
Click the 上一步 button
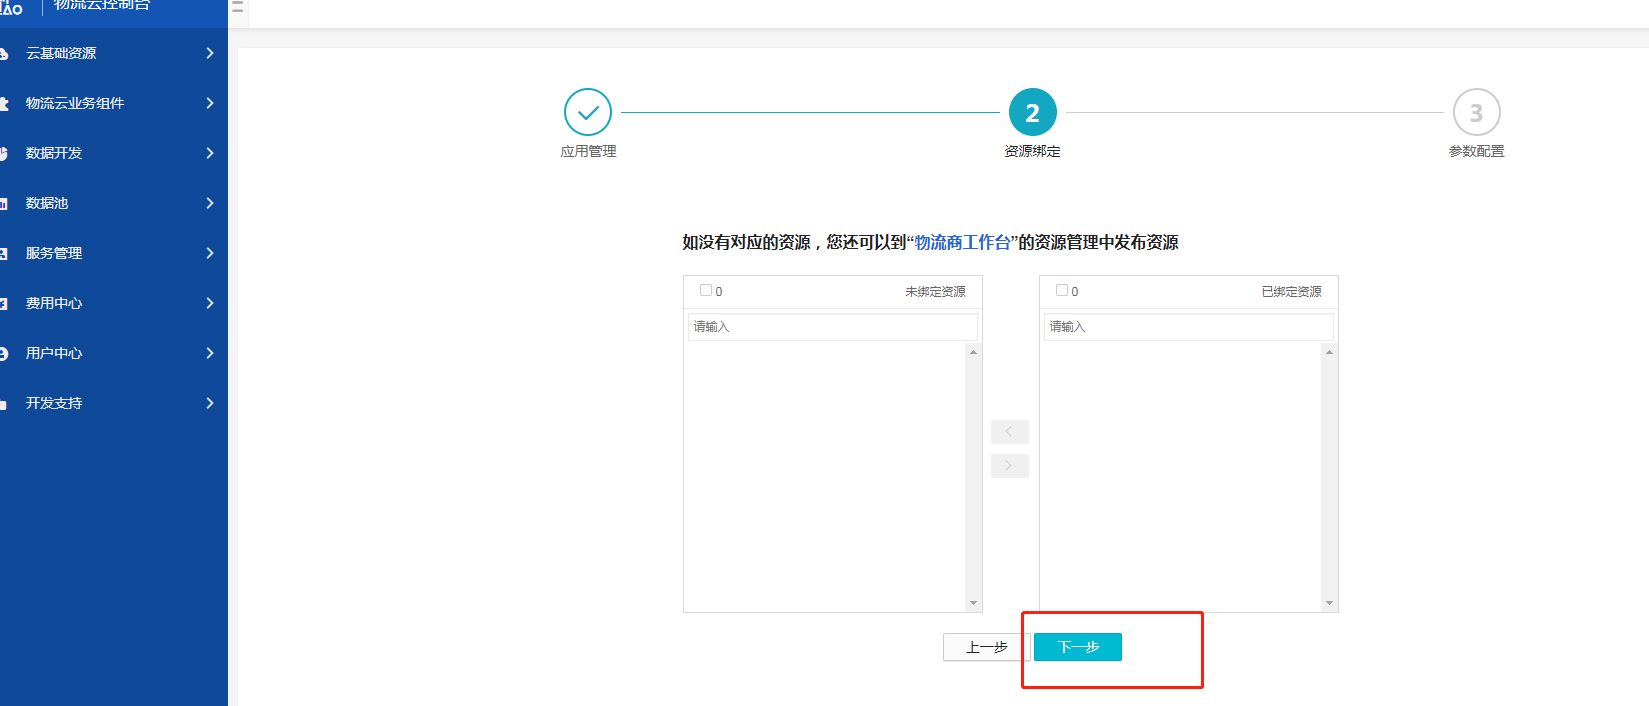click(986, 647)
